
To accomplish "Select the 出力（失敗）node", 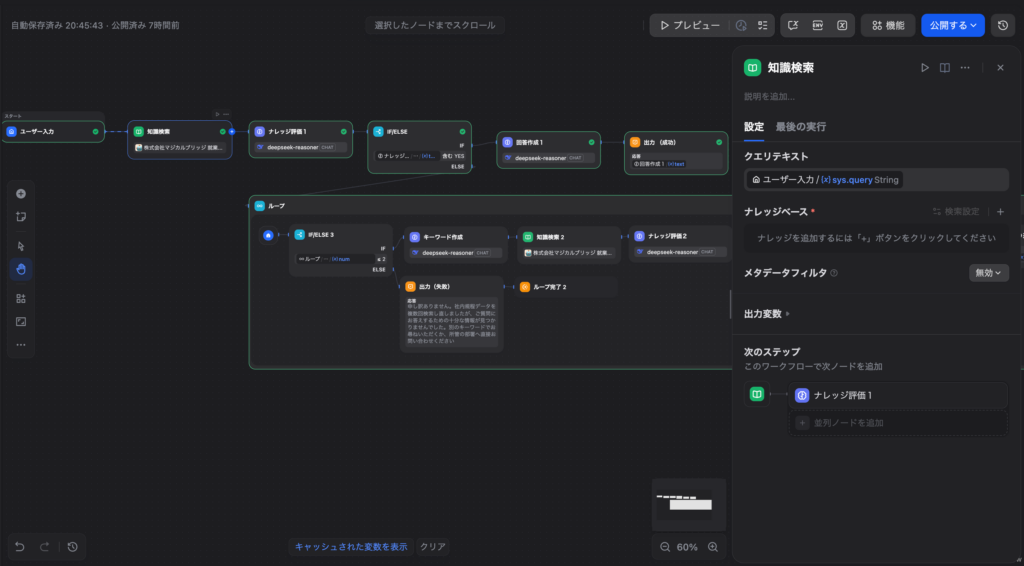I will pyautogui.click(x=452, y=314).
